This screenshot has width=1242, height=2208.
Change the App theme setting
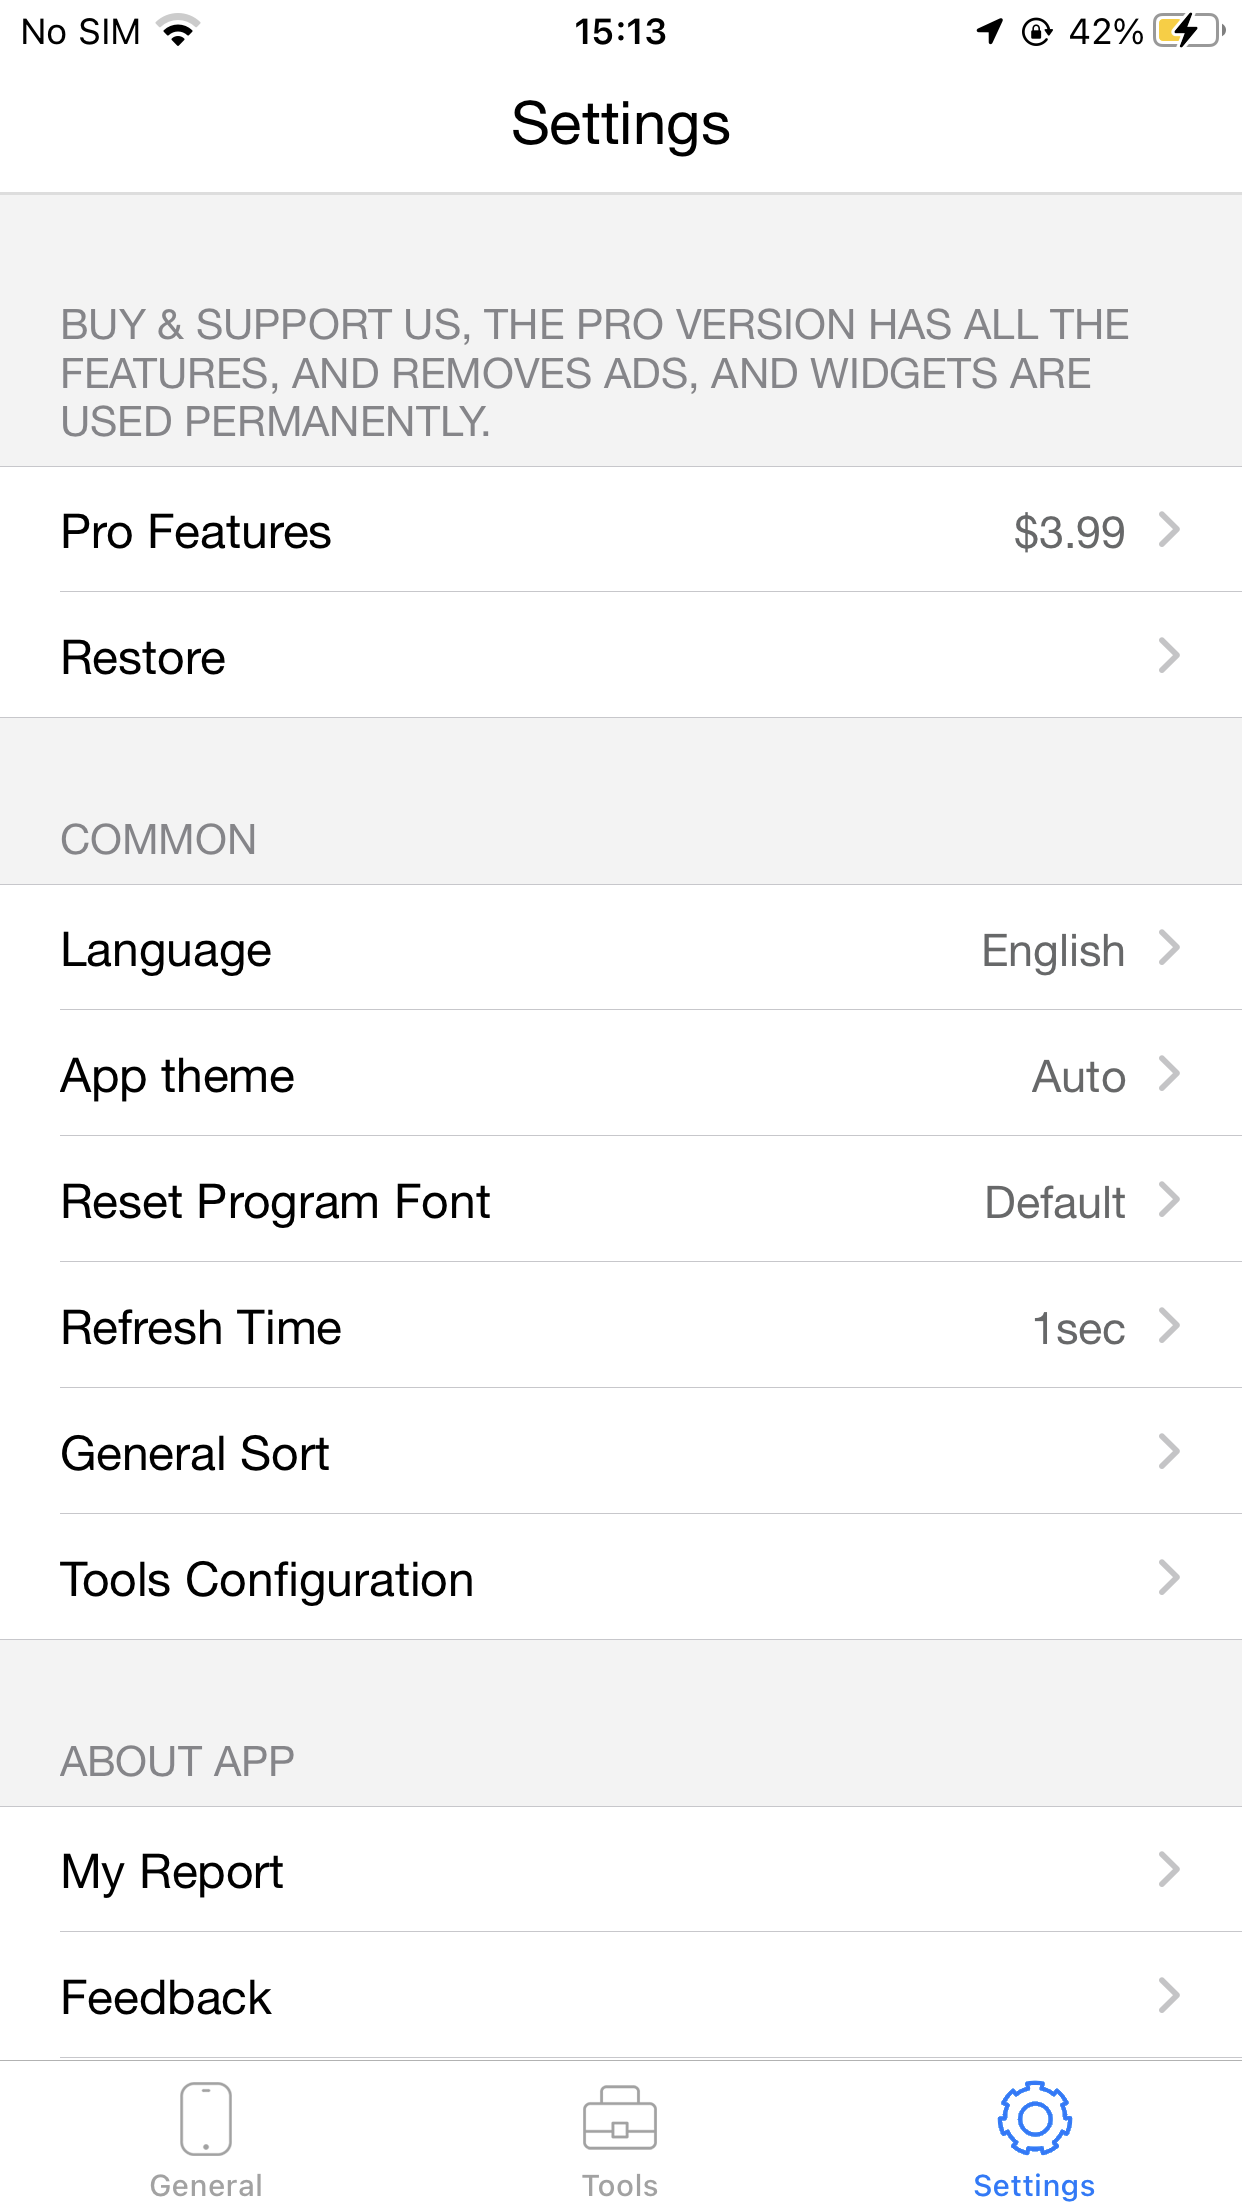click(x=620, y=1074)
